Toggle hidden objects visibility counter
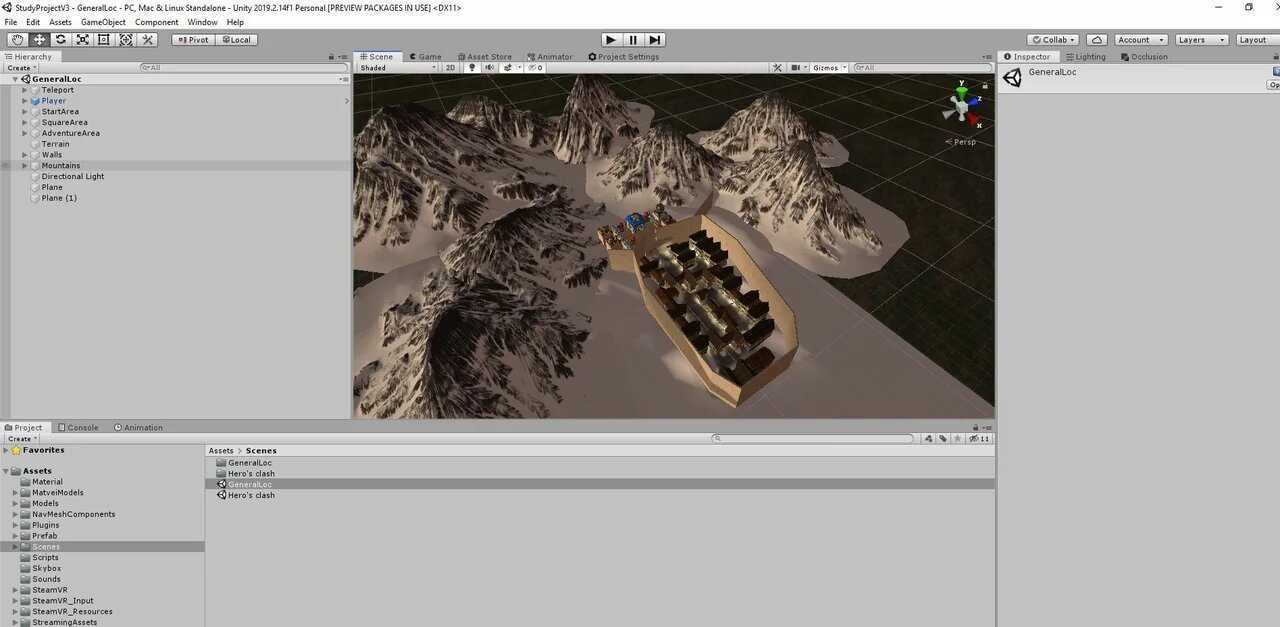The image size is (1280, 627). click(536, 68)
